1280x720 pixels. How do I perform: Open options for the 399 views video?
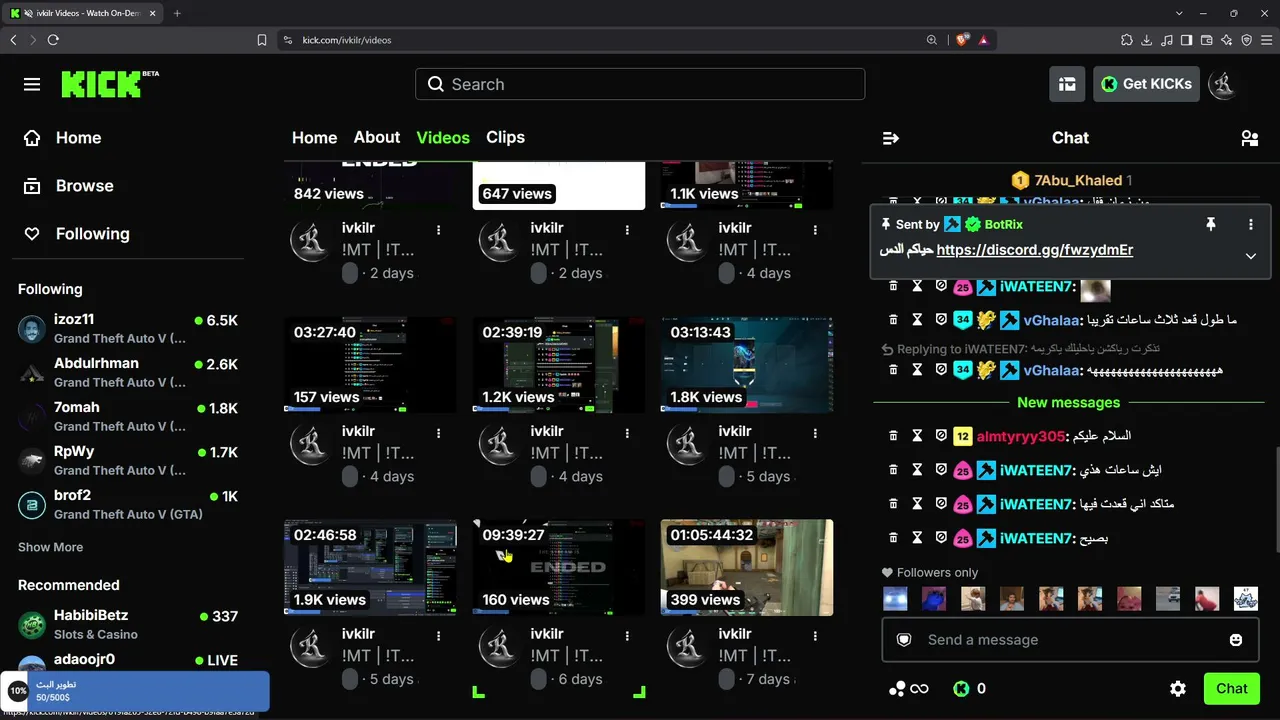pyautogui.click(x=815, y=636)
